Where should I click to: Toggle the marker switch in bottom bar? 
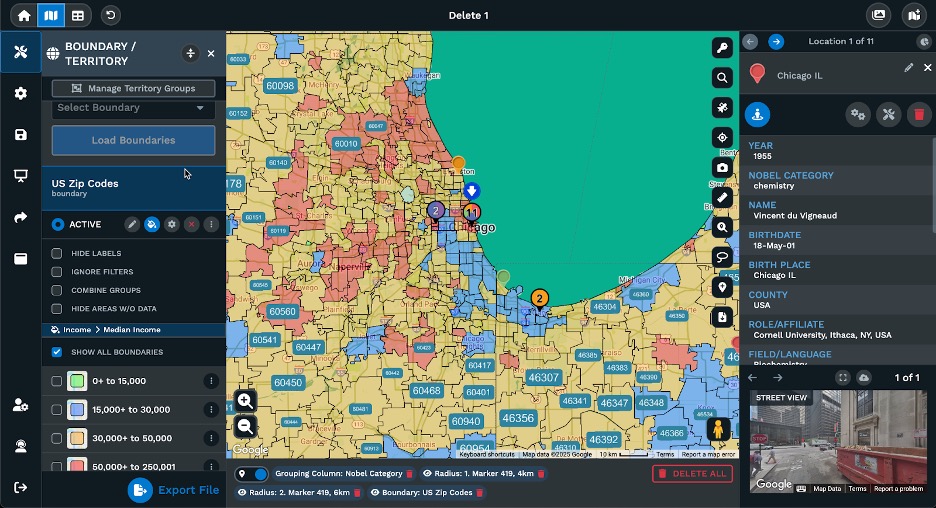[252, 474]
